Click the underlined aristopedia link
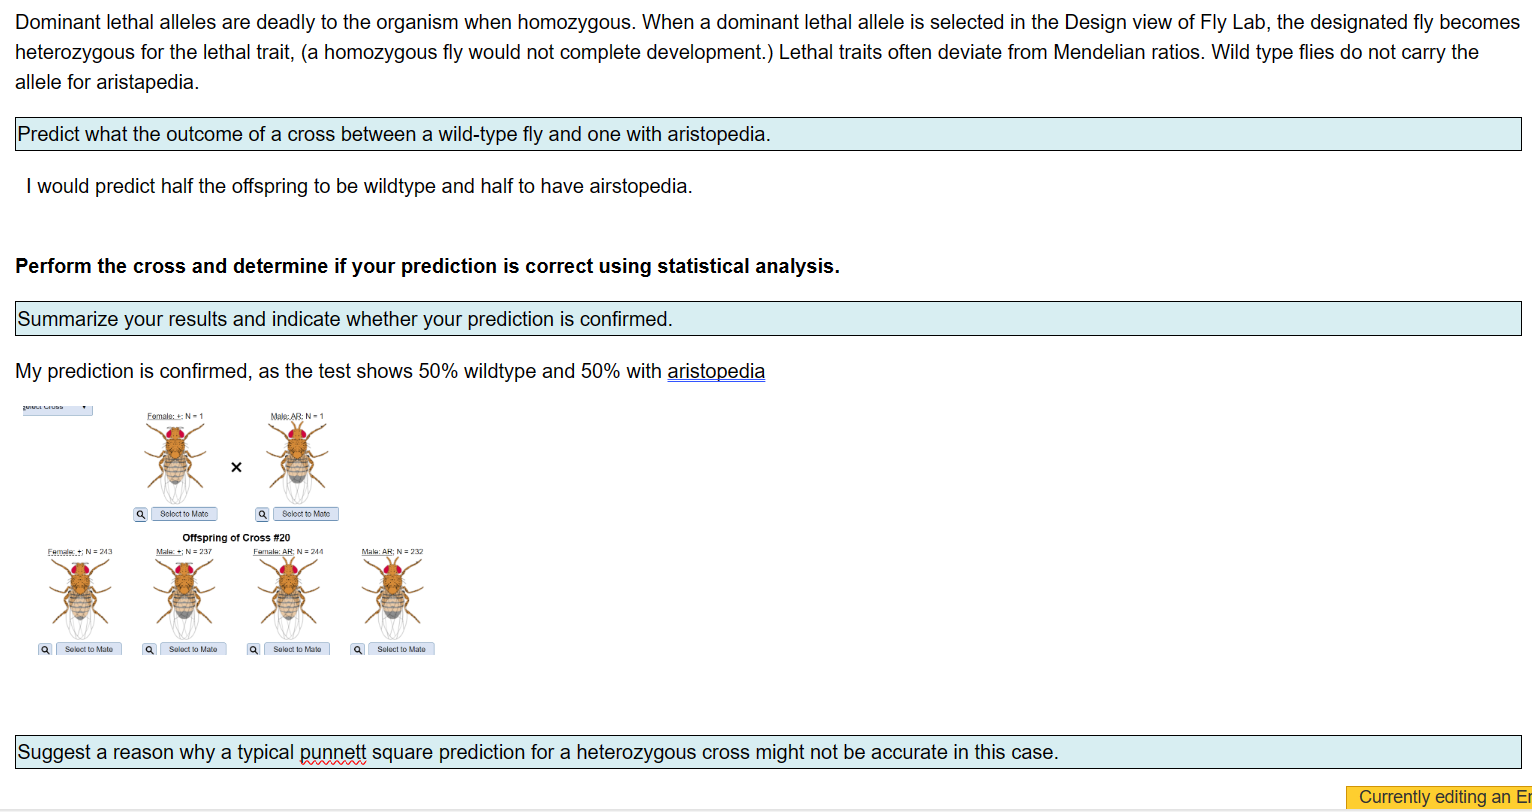1532x812 pixels. pos(716,371)
